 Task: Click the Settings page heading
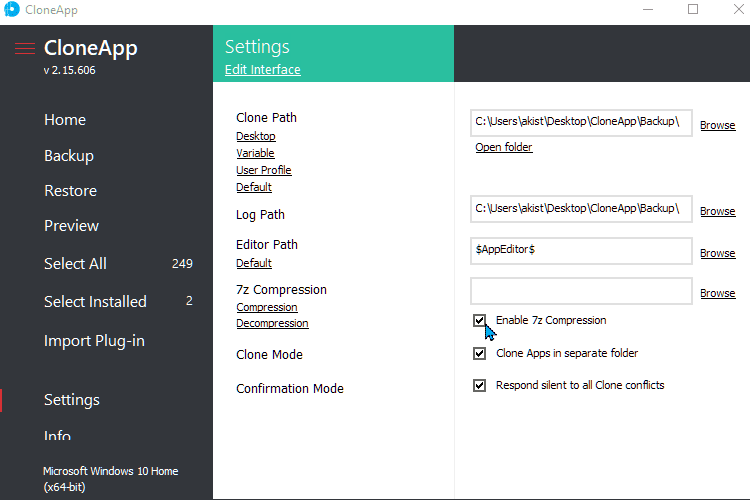point(257,47)
